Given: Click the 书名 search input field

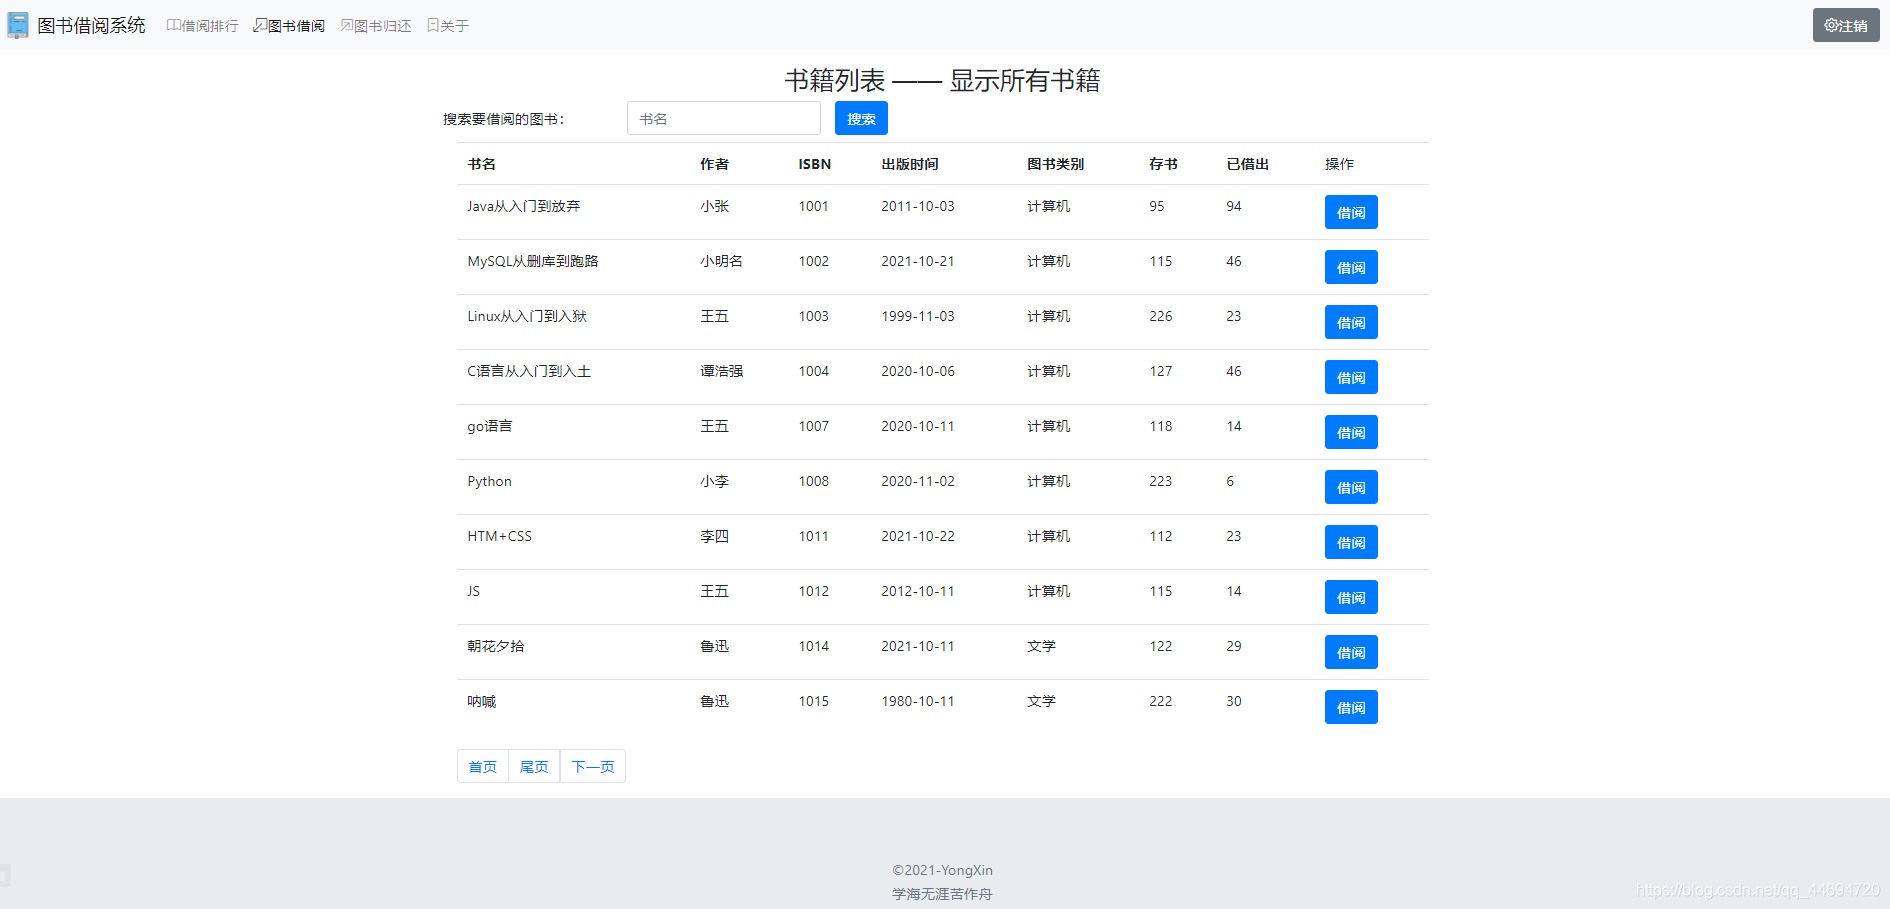Looking at the screenshot, I should pos(723,118).
